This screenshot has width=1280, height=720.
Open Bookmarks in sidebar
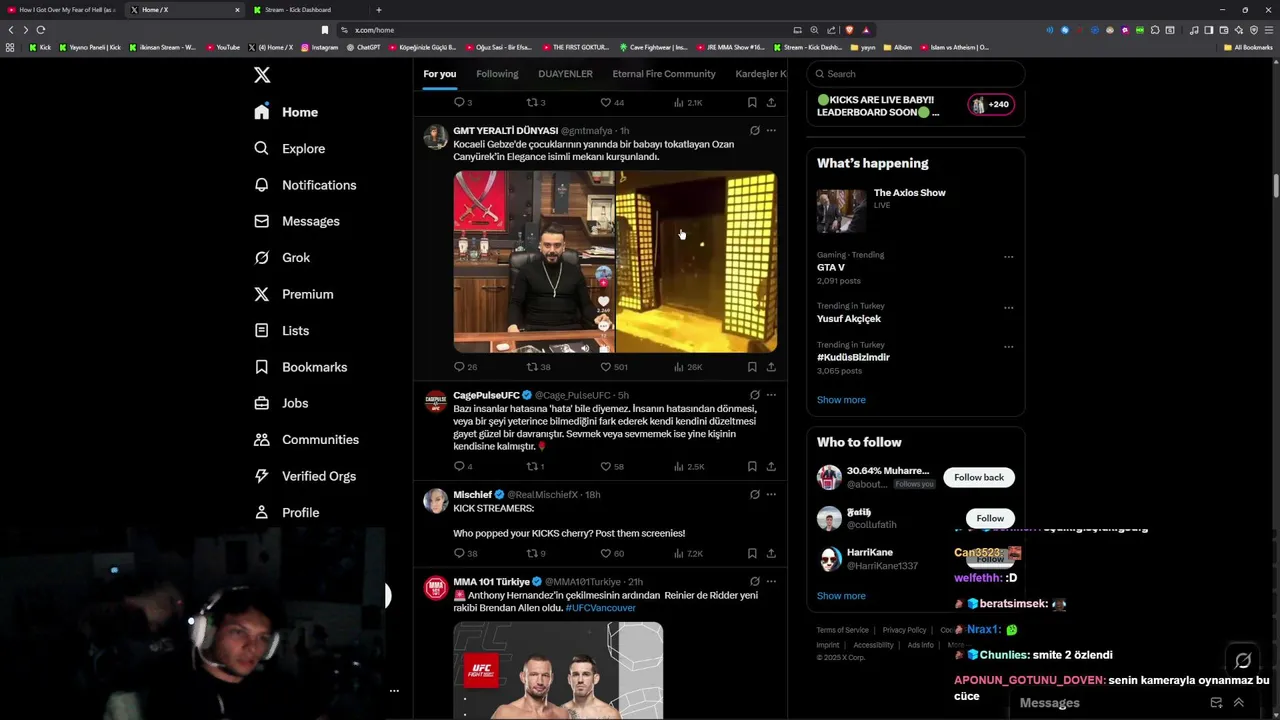point(301,367)
